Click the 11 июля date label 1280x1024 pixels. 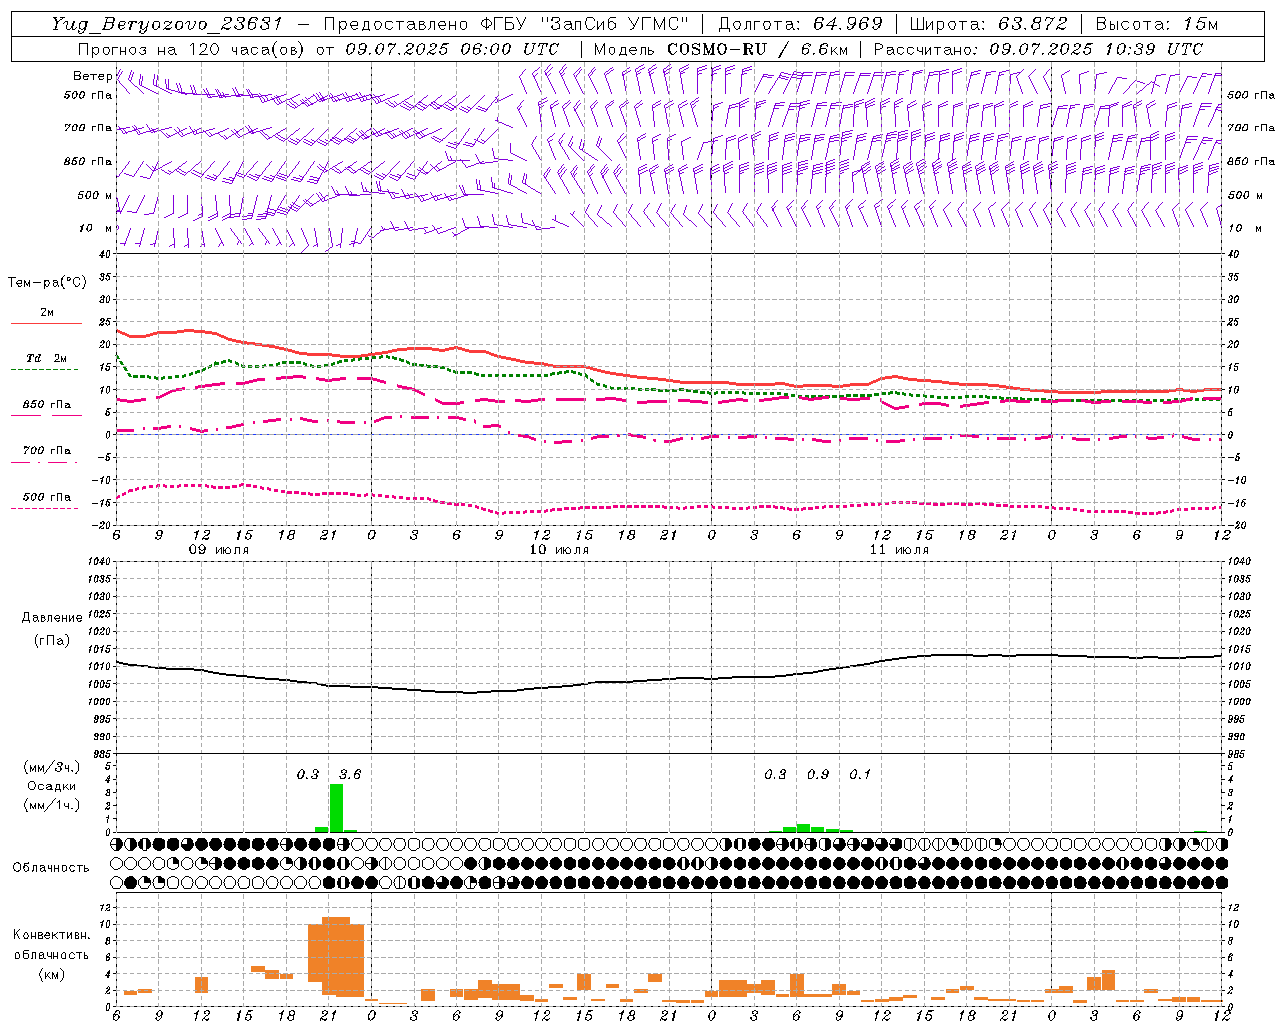tap(899, 550)
